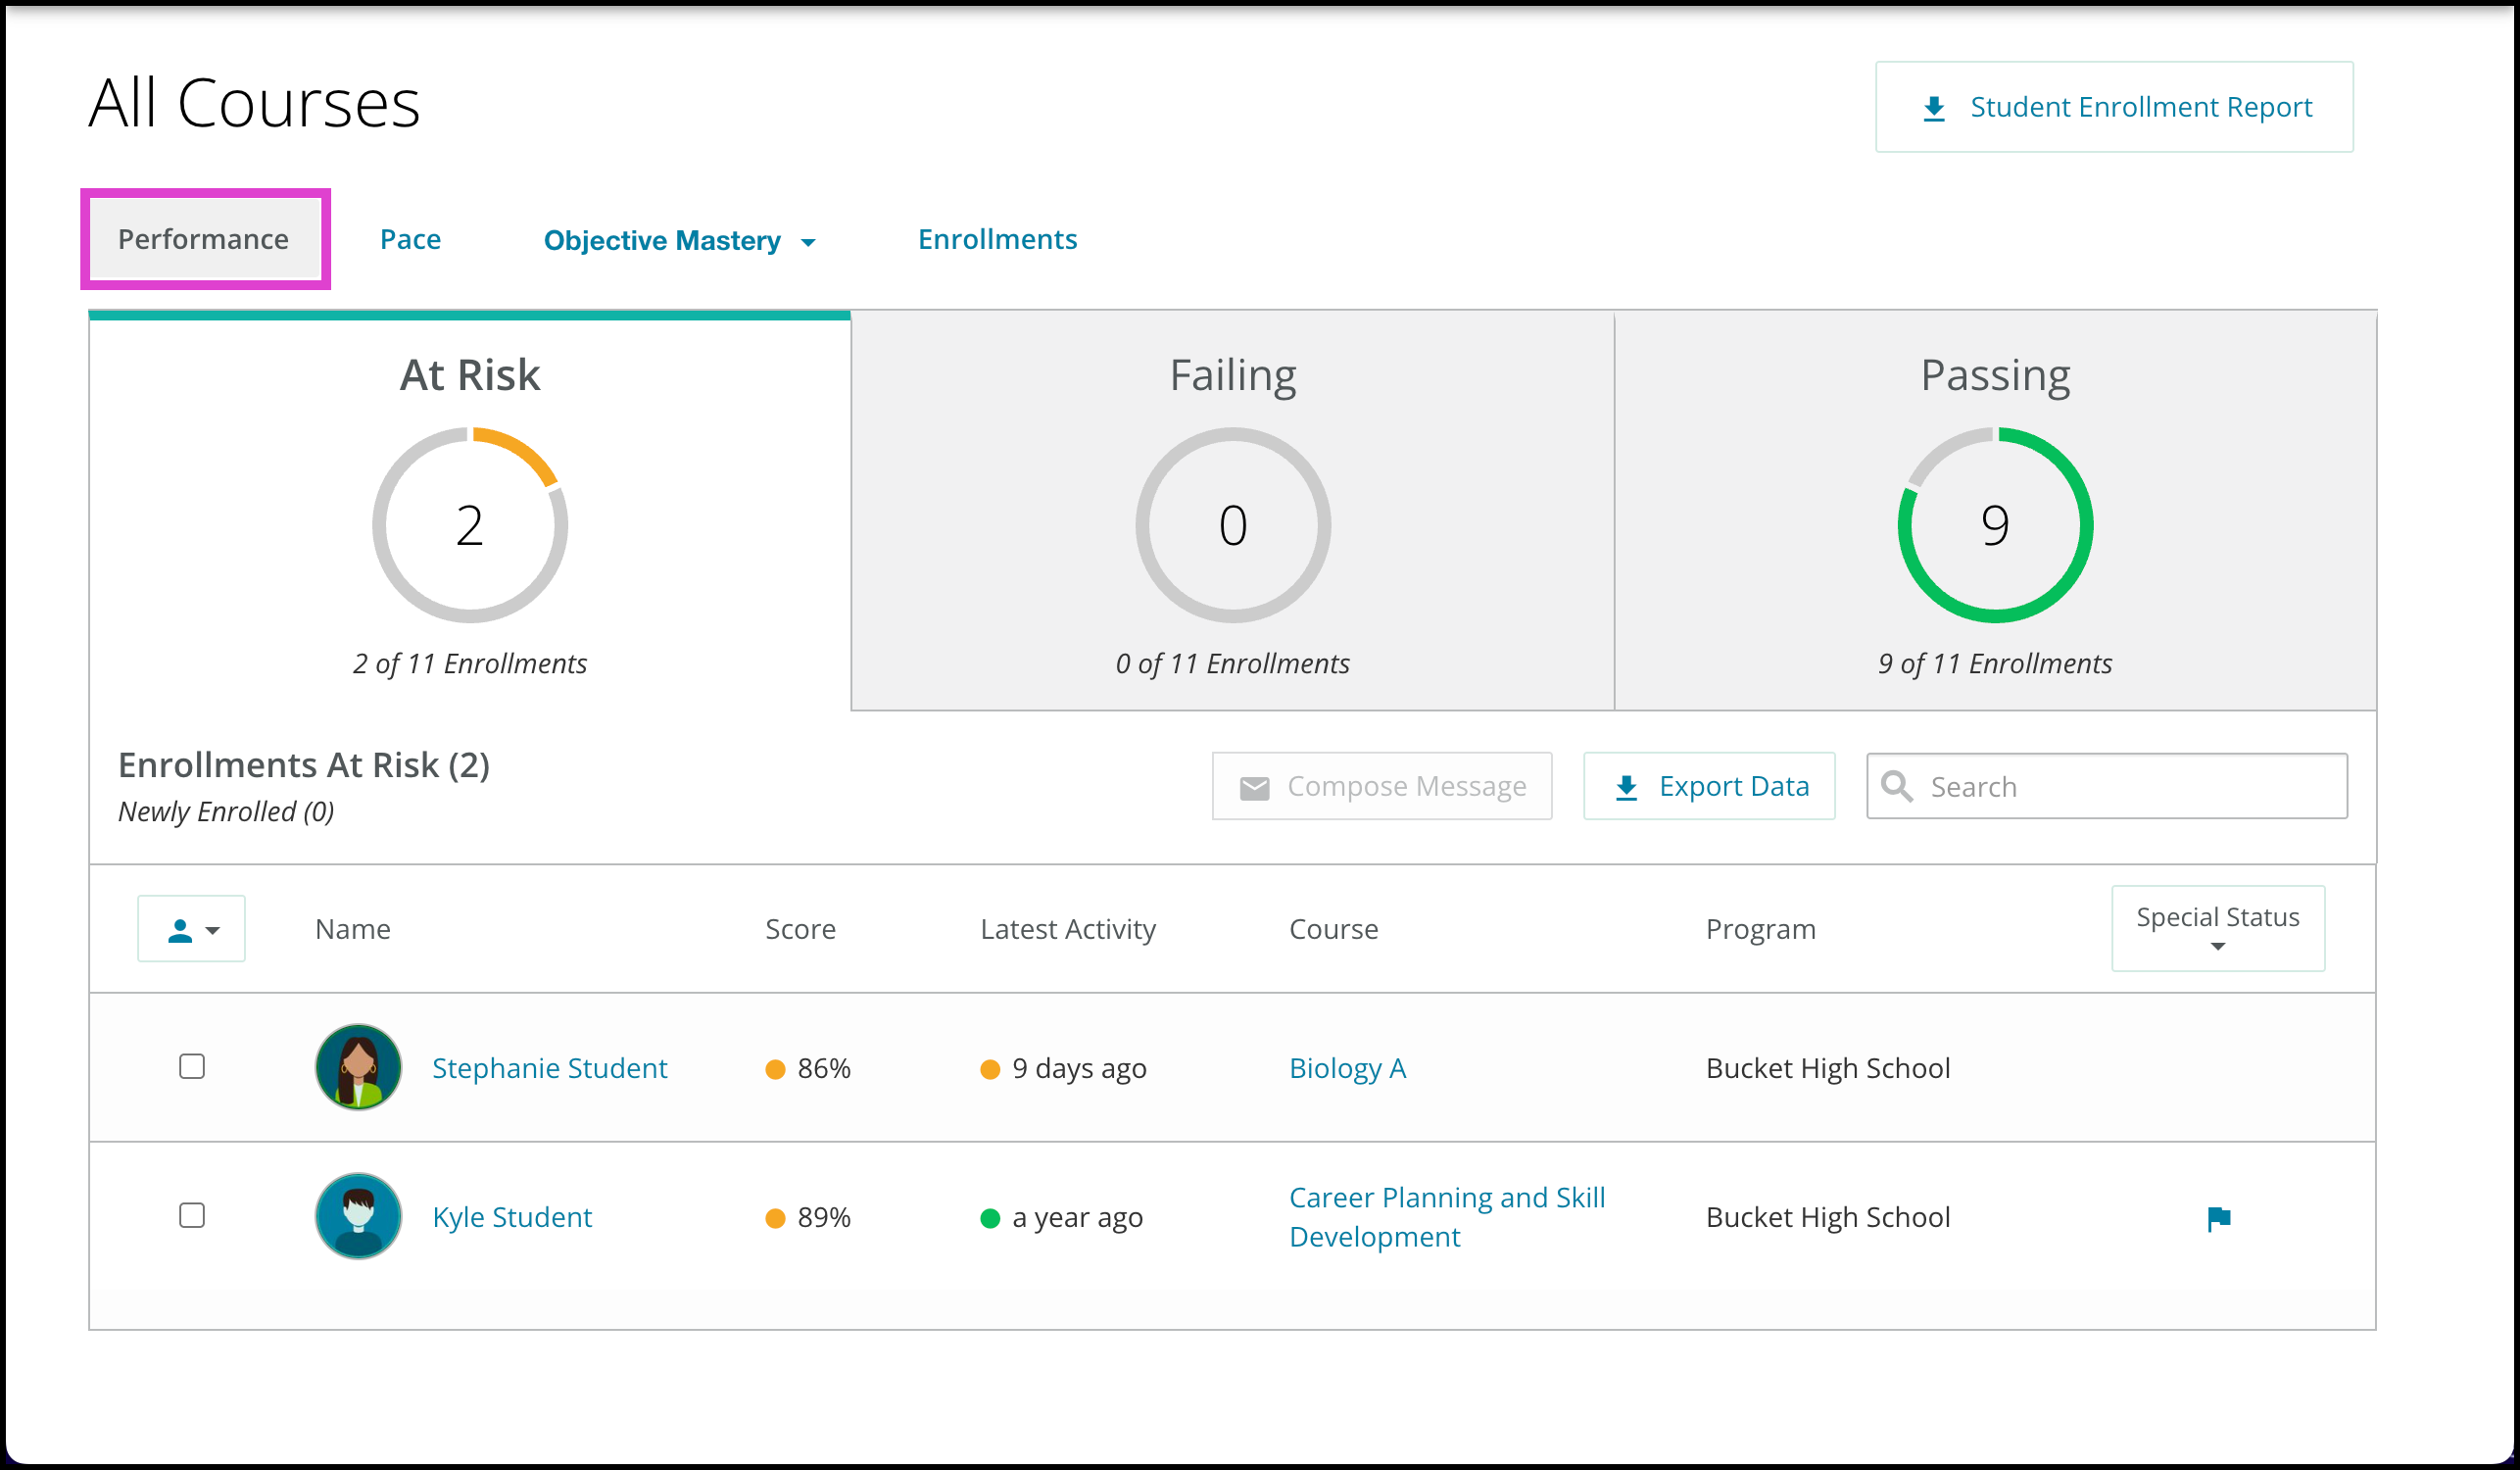Viewport: 2520px width, 1470px height.
Task: Sort by the Name column header
Action: click(x=353, y=929)
